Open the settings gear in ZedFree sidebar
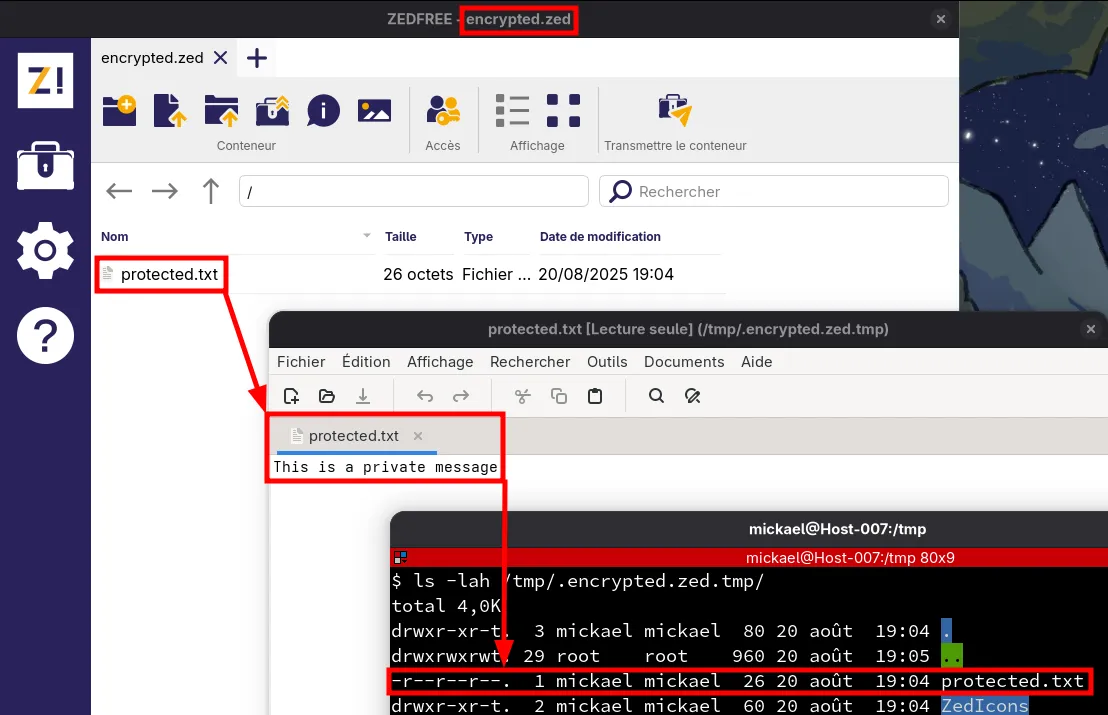The image size is (1108, 715). 45,250
